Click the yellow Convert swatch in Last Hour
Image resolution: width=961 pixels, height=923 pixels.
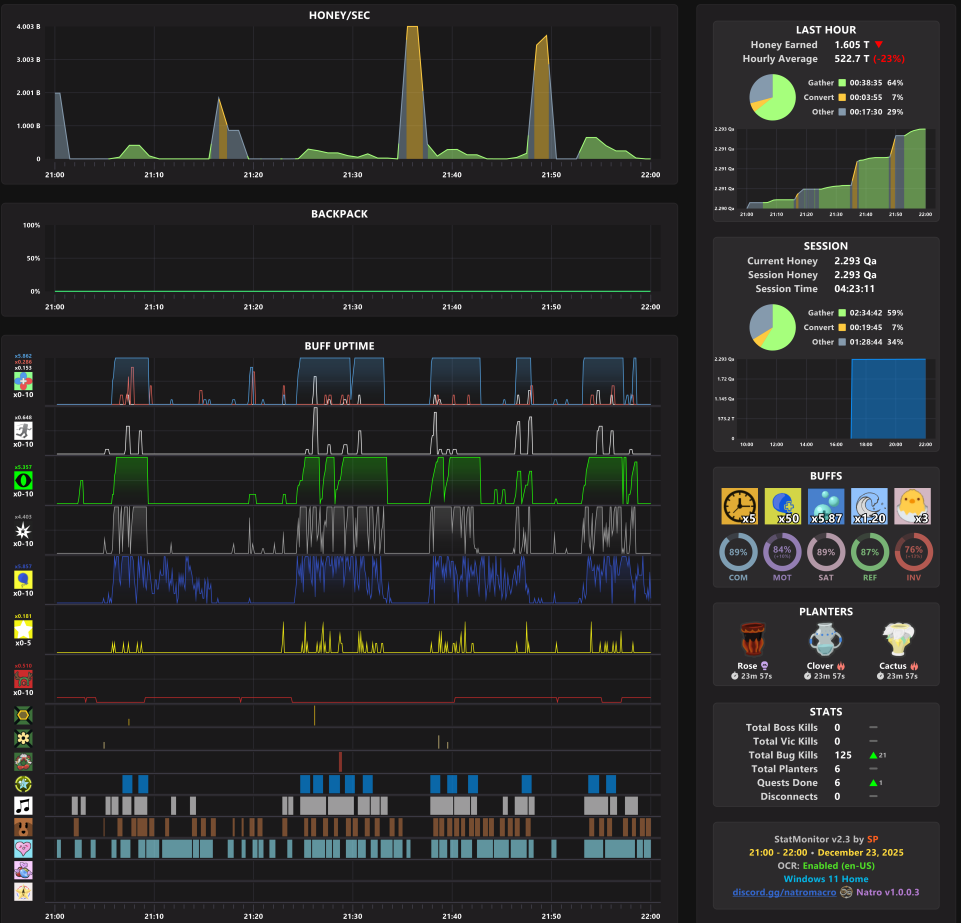click(x=842, y=97)
